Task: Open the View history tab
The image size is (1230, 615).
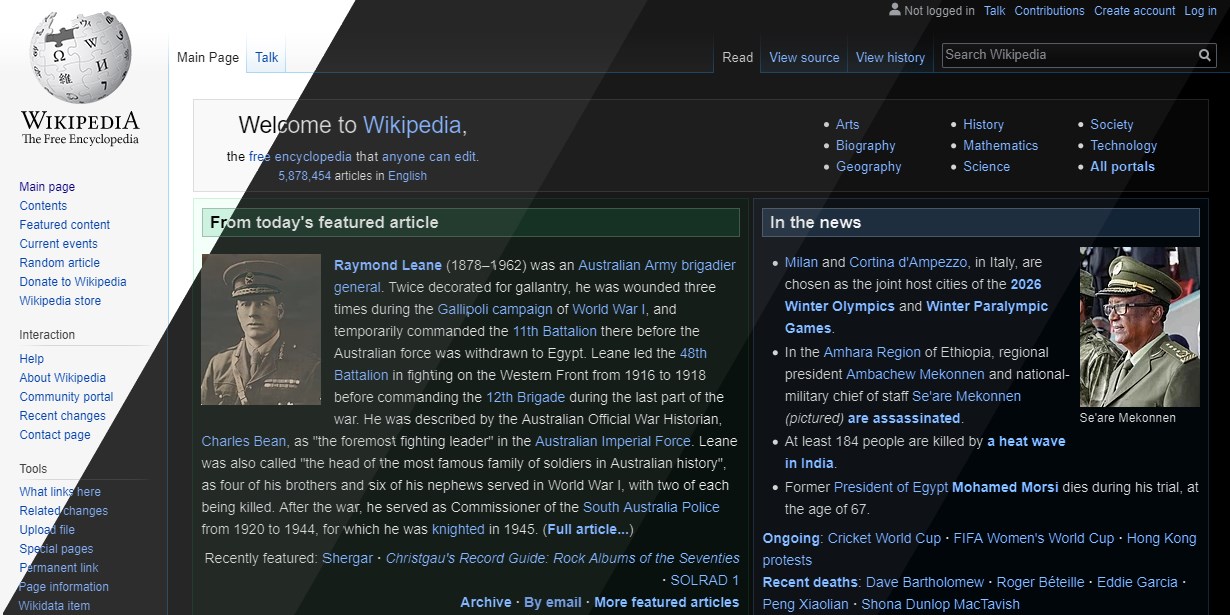Action: pyautogui.click(x=890, y=57)
